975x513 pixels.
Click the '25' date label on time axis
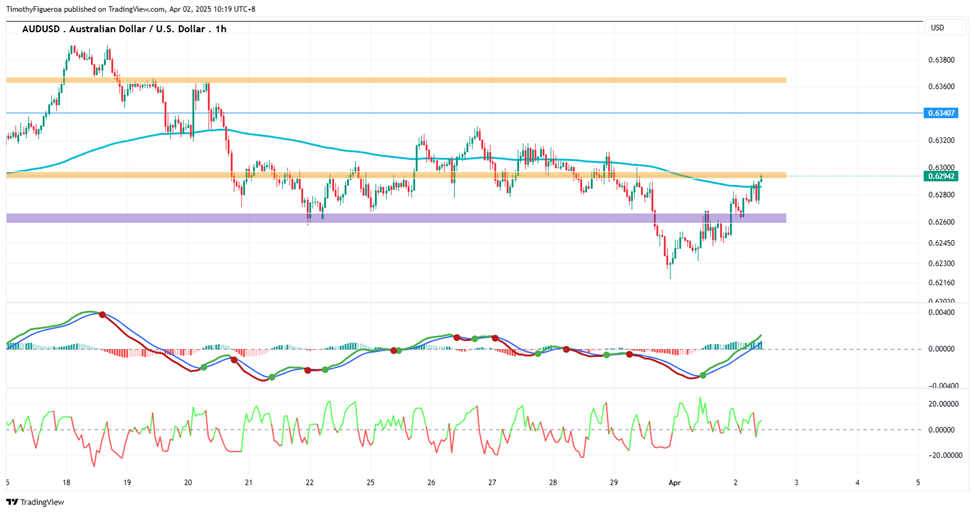click(370, 482)
